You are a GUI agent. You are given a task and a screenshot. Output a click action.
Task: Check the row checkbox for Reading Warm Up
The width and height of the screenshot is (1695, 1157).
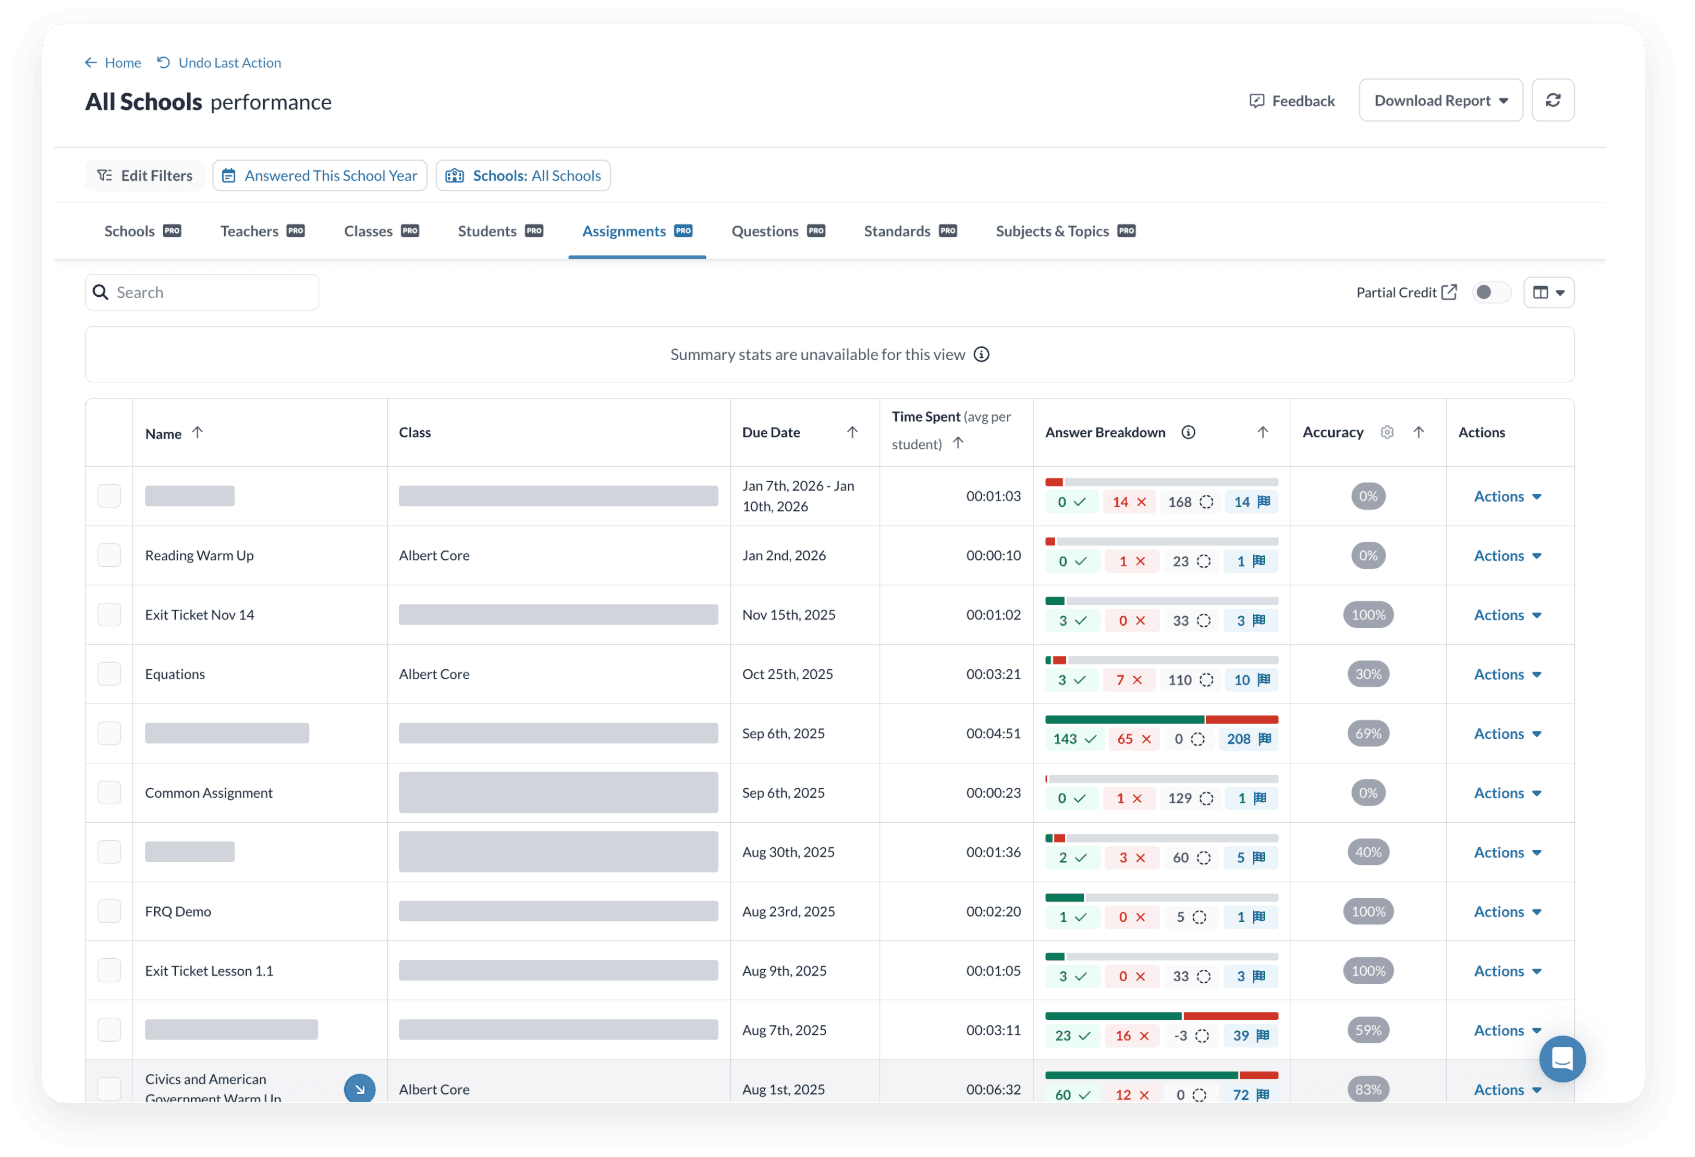(x=109, y=555)
